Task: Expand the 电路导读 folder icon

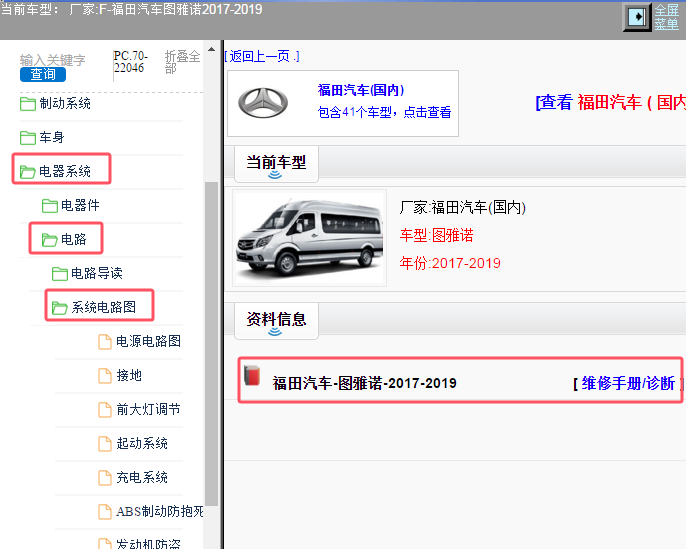Action: pyautogui.click(x=60, y=274)
